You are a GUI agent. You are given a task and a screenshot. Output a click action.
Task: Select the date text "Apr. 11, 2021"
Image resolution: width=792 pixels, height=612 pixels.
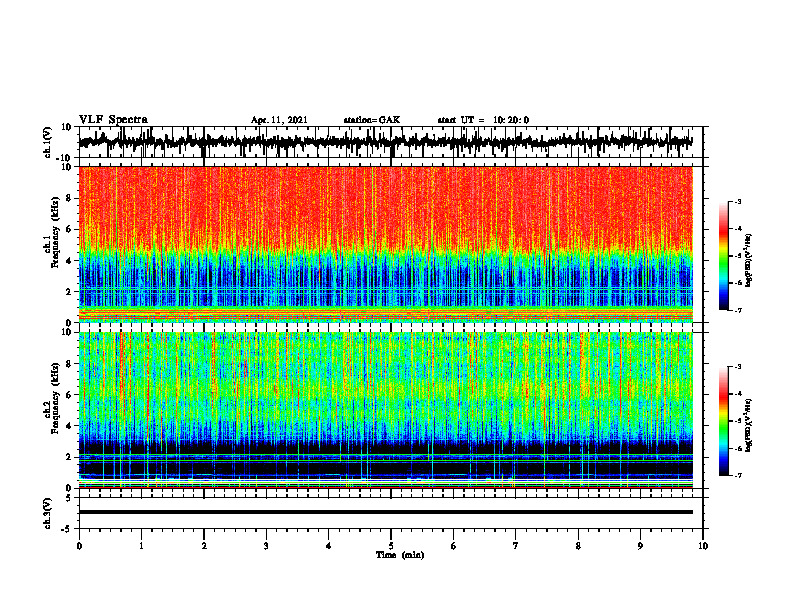click(279, 120)
